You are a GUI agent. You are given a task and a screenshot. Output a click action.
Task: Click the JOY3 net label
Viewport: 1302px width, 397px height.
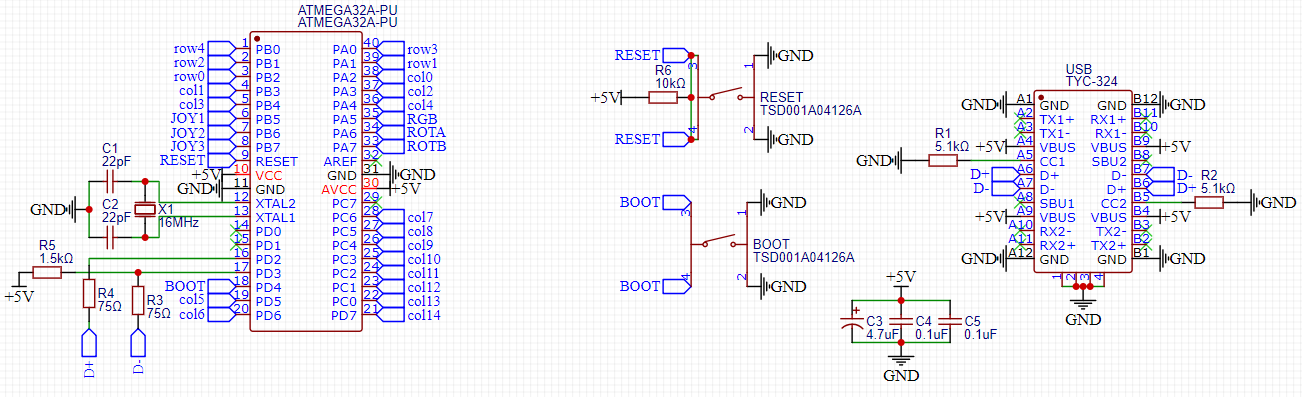click(187, 146)
